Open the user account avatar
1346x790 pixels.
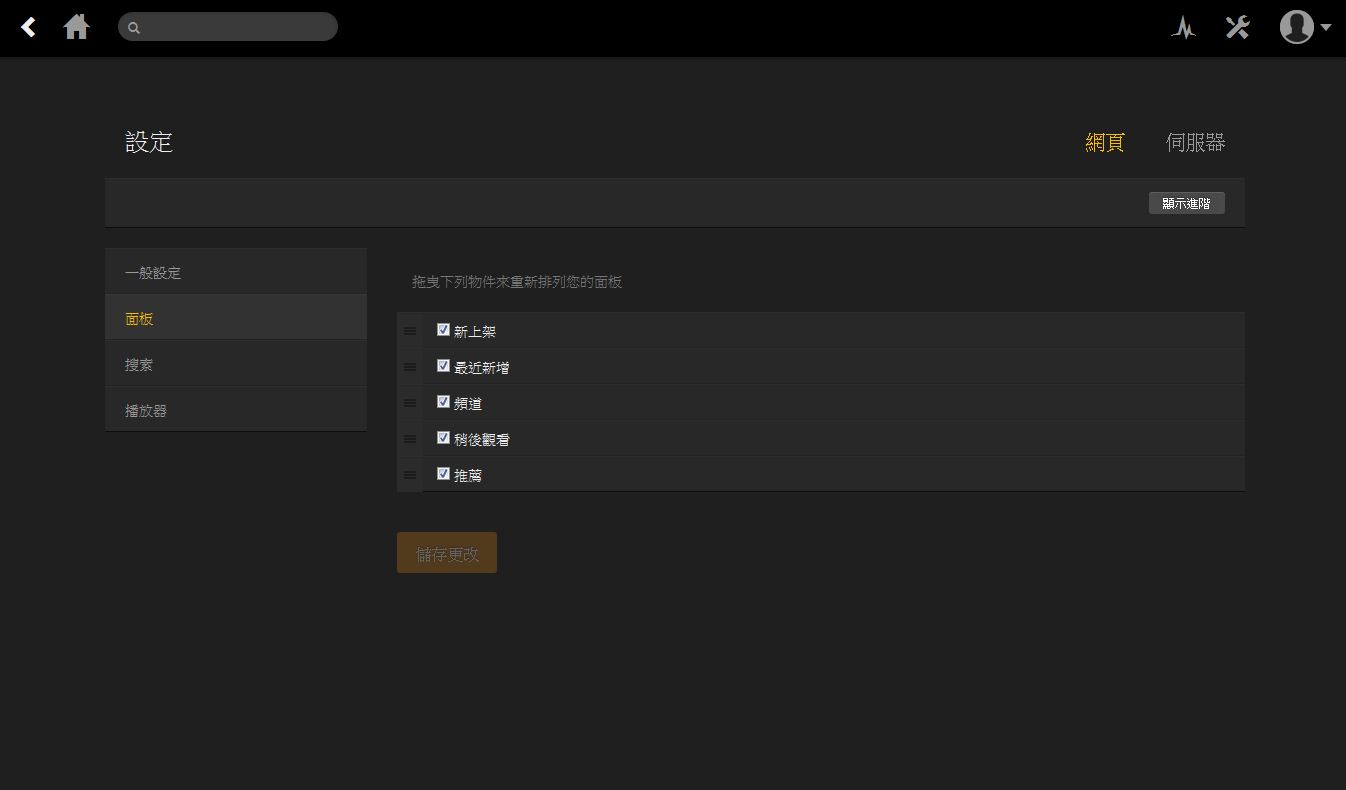1296,27
